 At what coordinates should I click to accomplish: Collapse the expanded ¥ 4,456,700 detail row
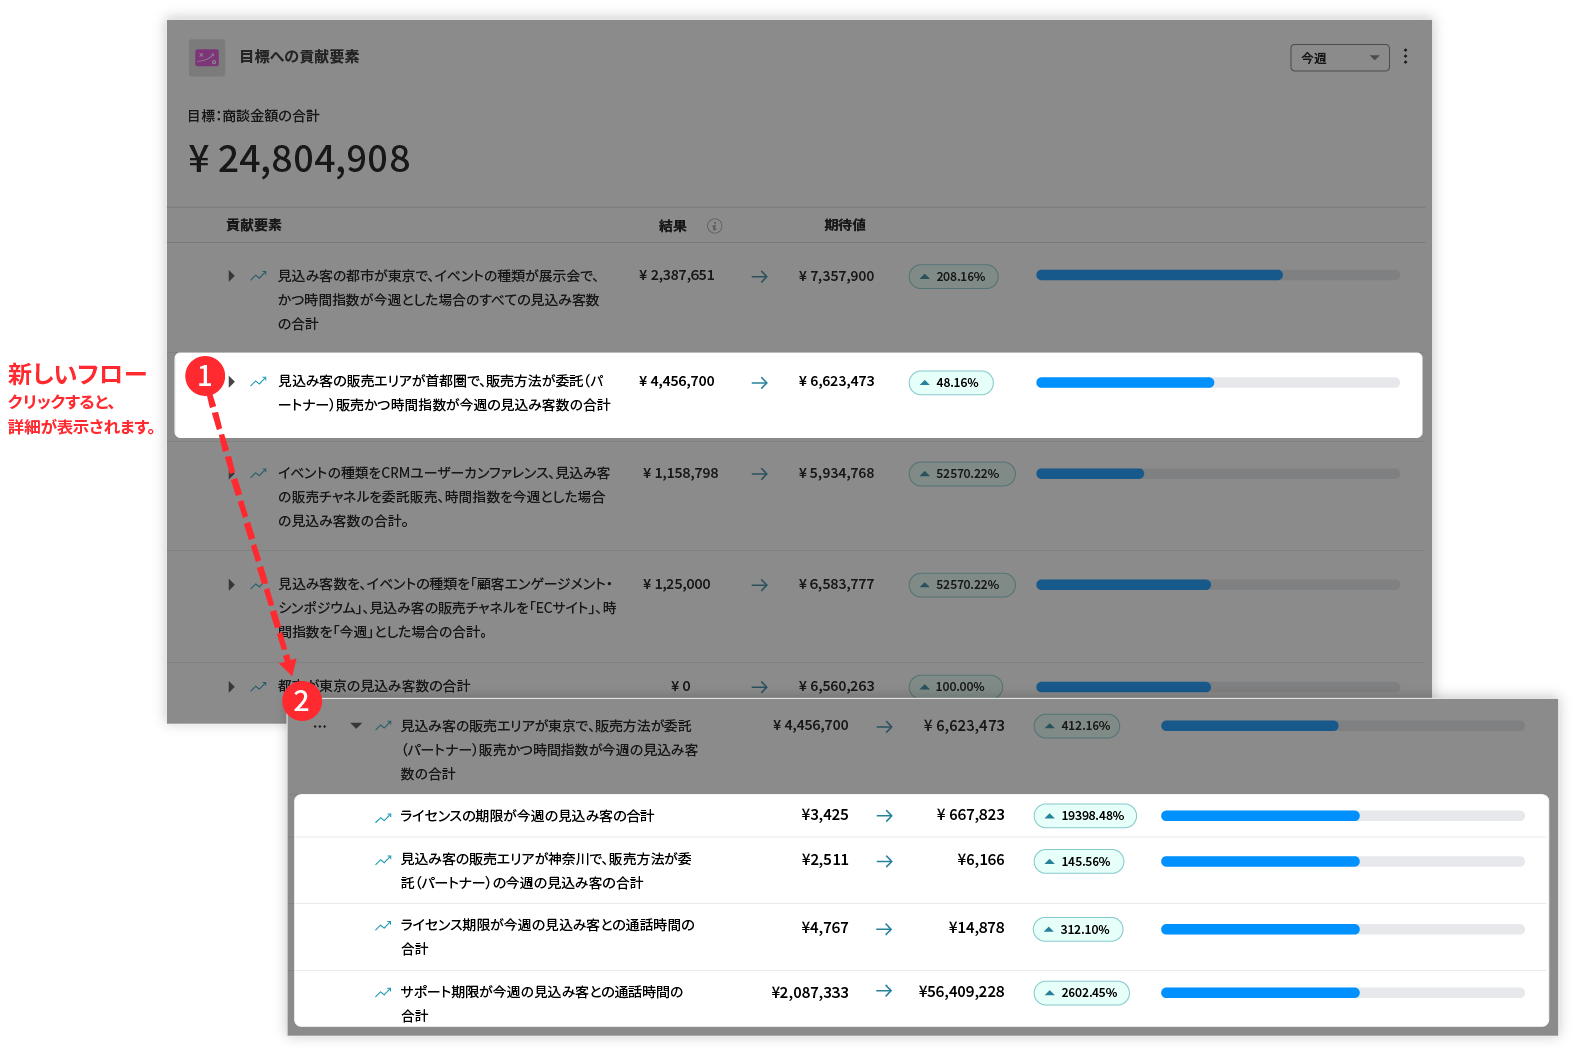[x=356, y=726]
